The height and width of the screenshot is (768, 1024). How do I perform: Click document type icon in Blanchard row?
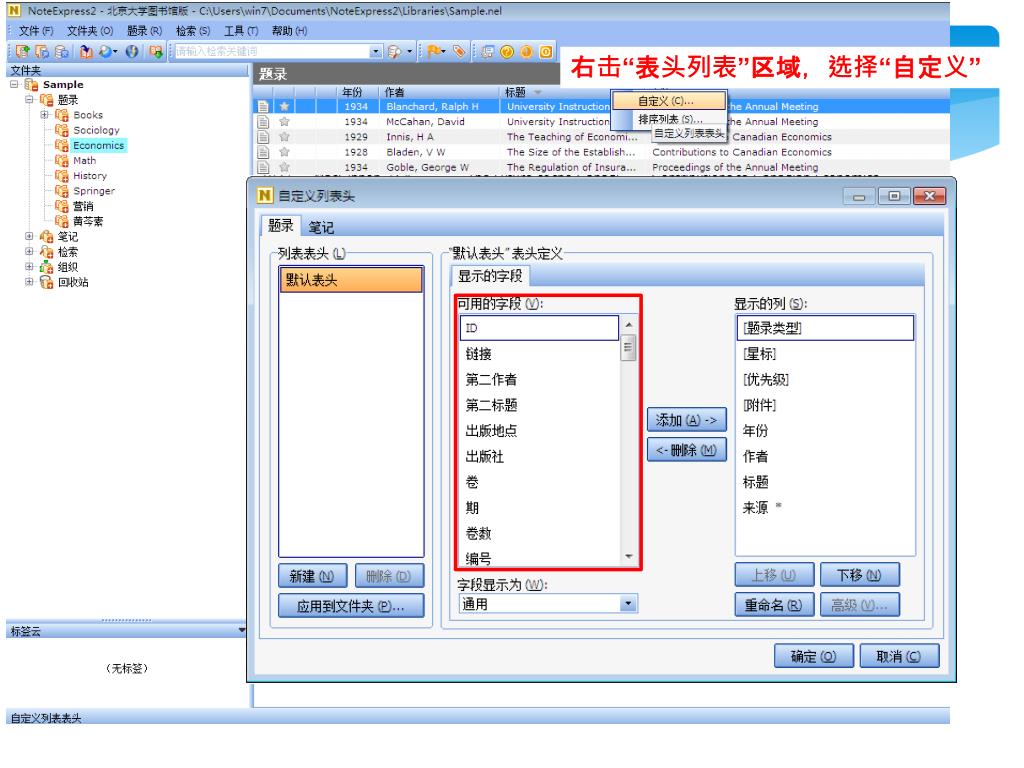tap(263, 106)
